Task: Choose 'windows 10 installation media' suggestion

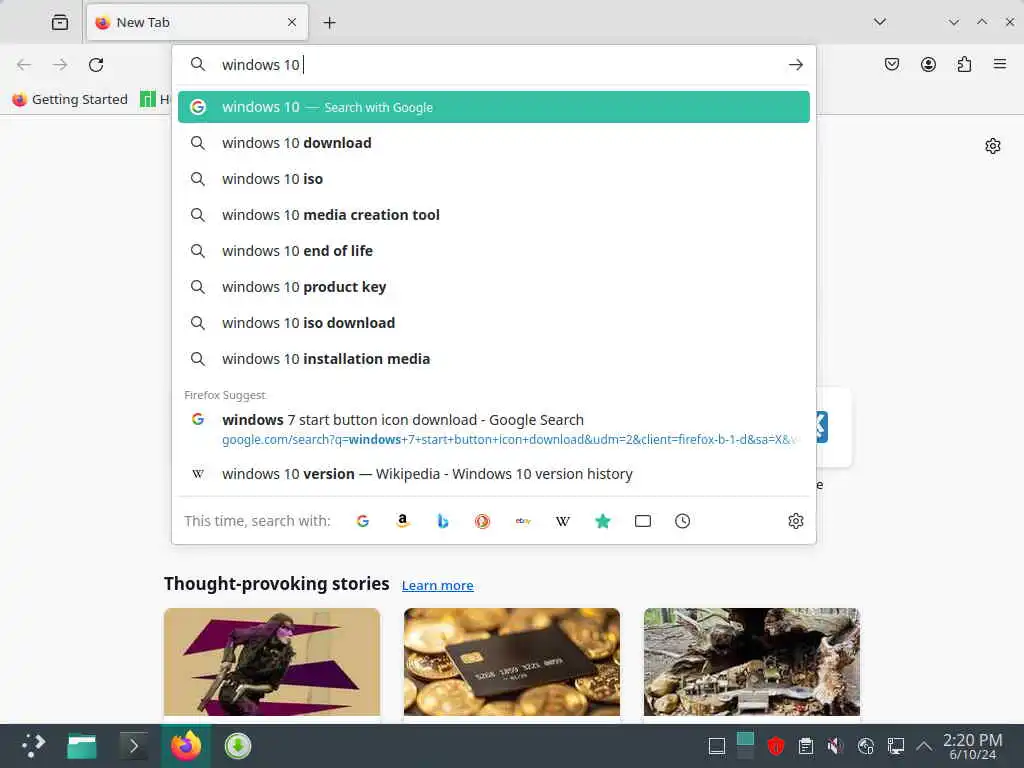Action: (x=494, y=359)
